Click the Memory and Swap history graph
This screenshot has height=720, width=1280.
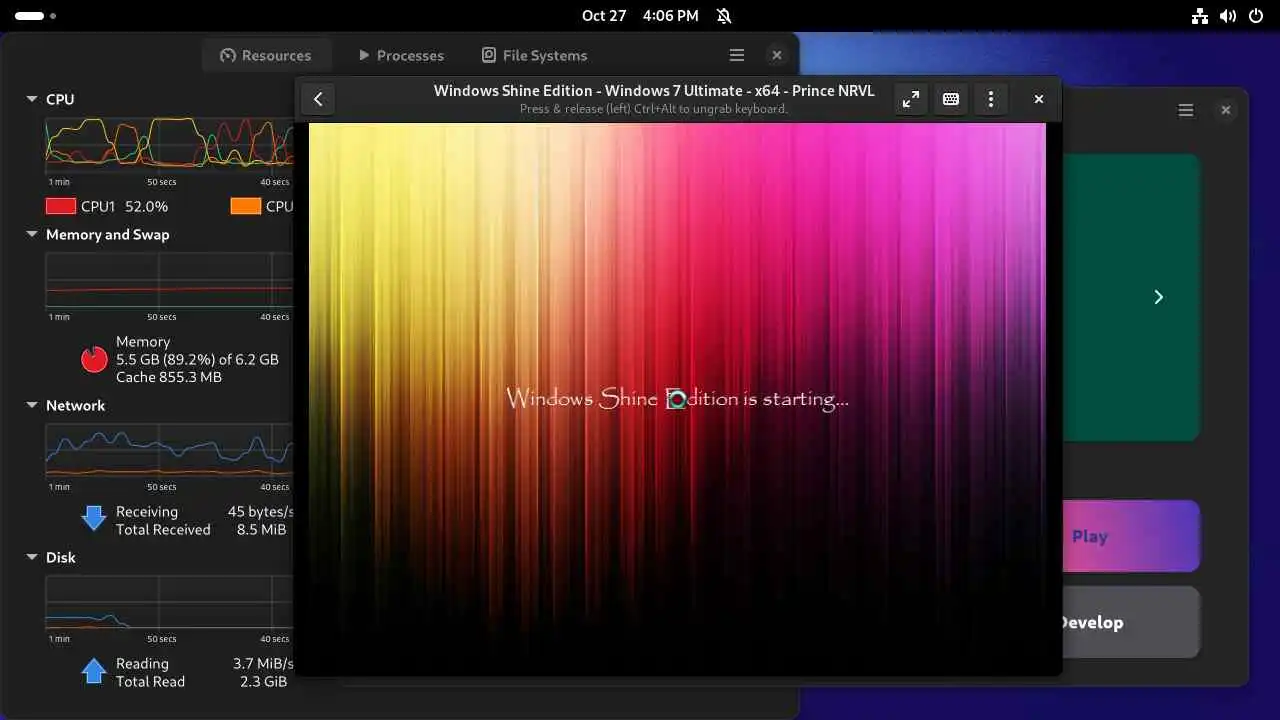(x=169, y=281)
